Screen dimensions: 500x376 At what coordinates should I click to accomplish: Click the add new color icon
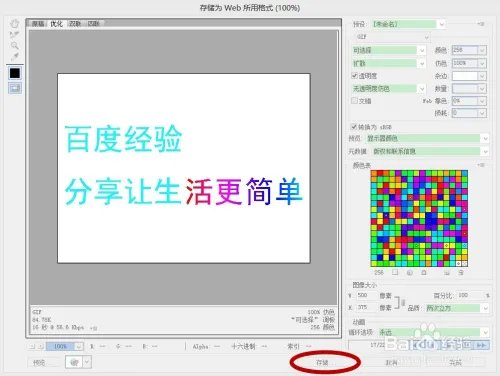point(447,272)
